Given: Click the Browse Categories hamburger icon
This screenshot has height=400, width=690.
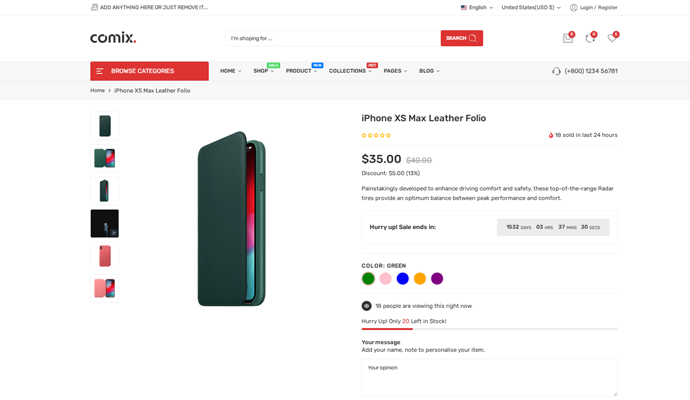Looking at the screenshot, I should coord(100,71).
